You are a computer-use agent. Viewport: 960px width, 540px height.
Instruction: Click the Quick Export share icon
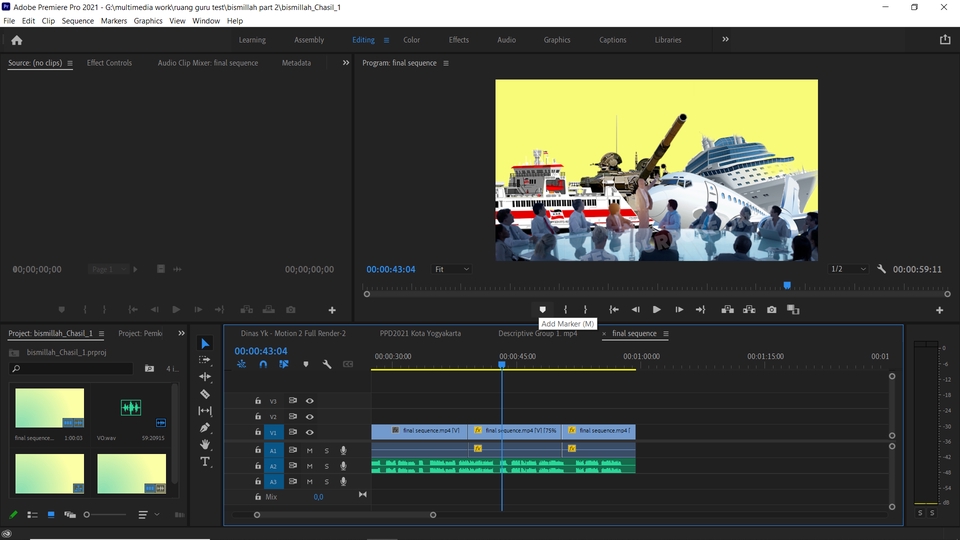[x=945, y=39]
